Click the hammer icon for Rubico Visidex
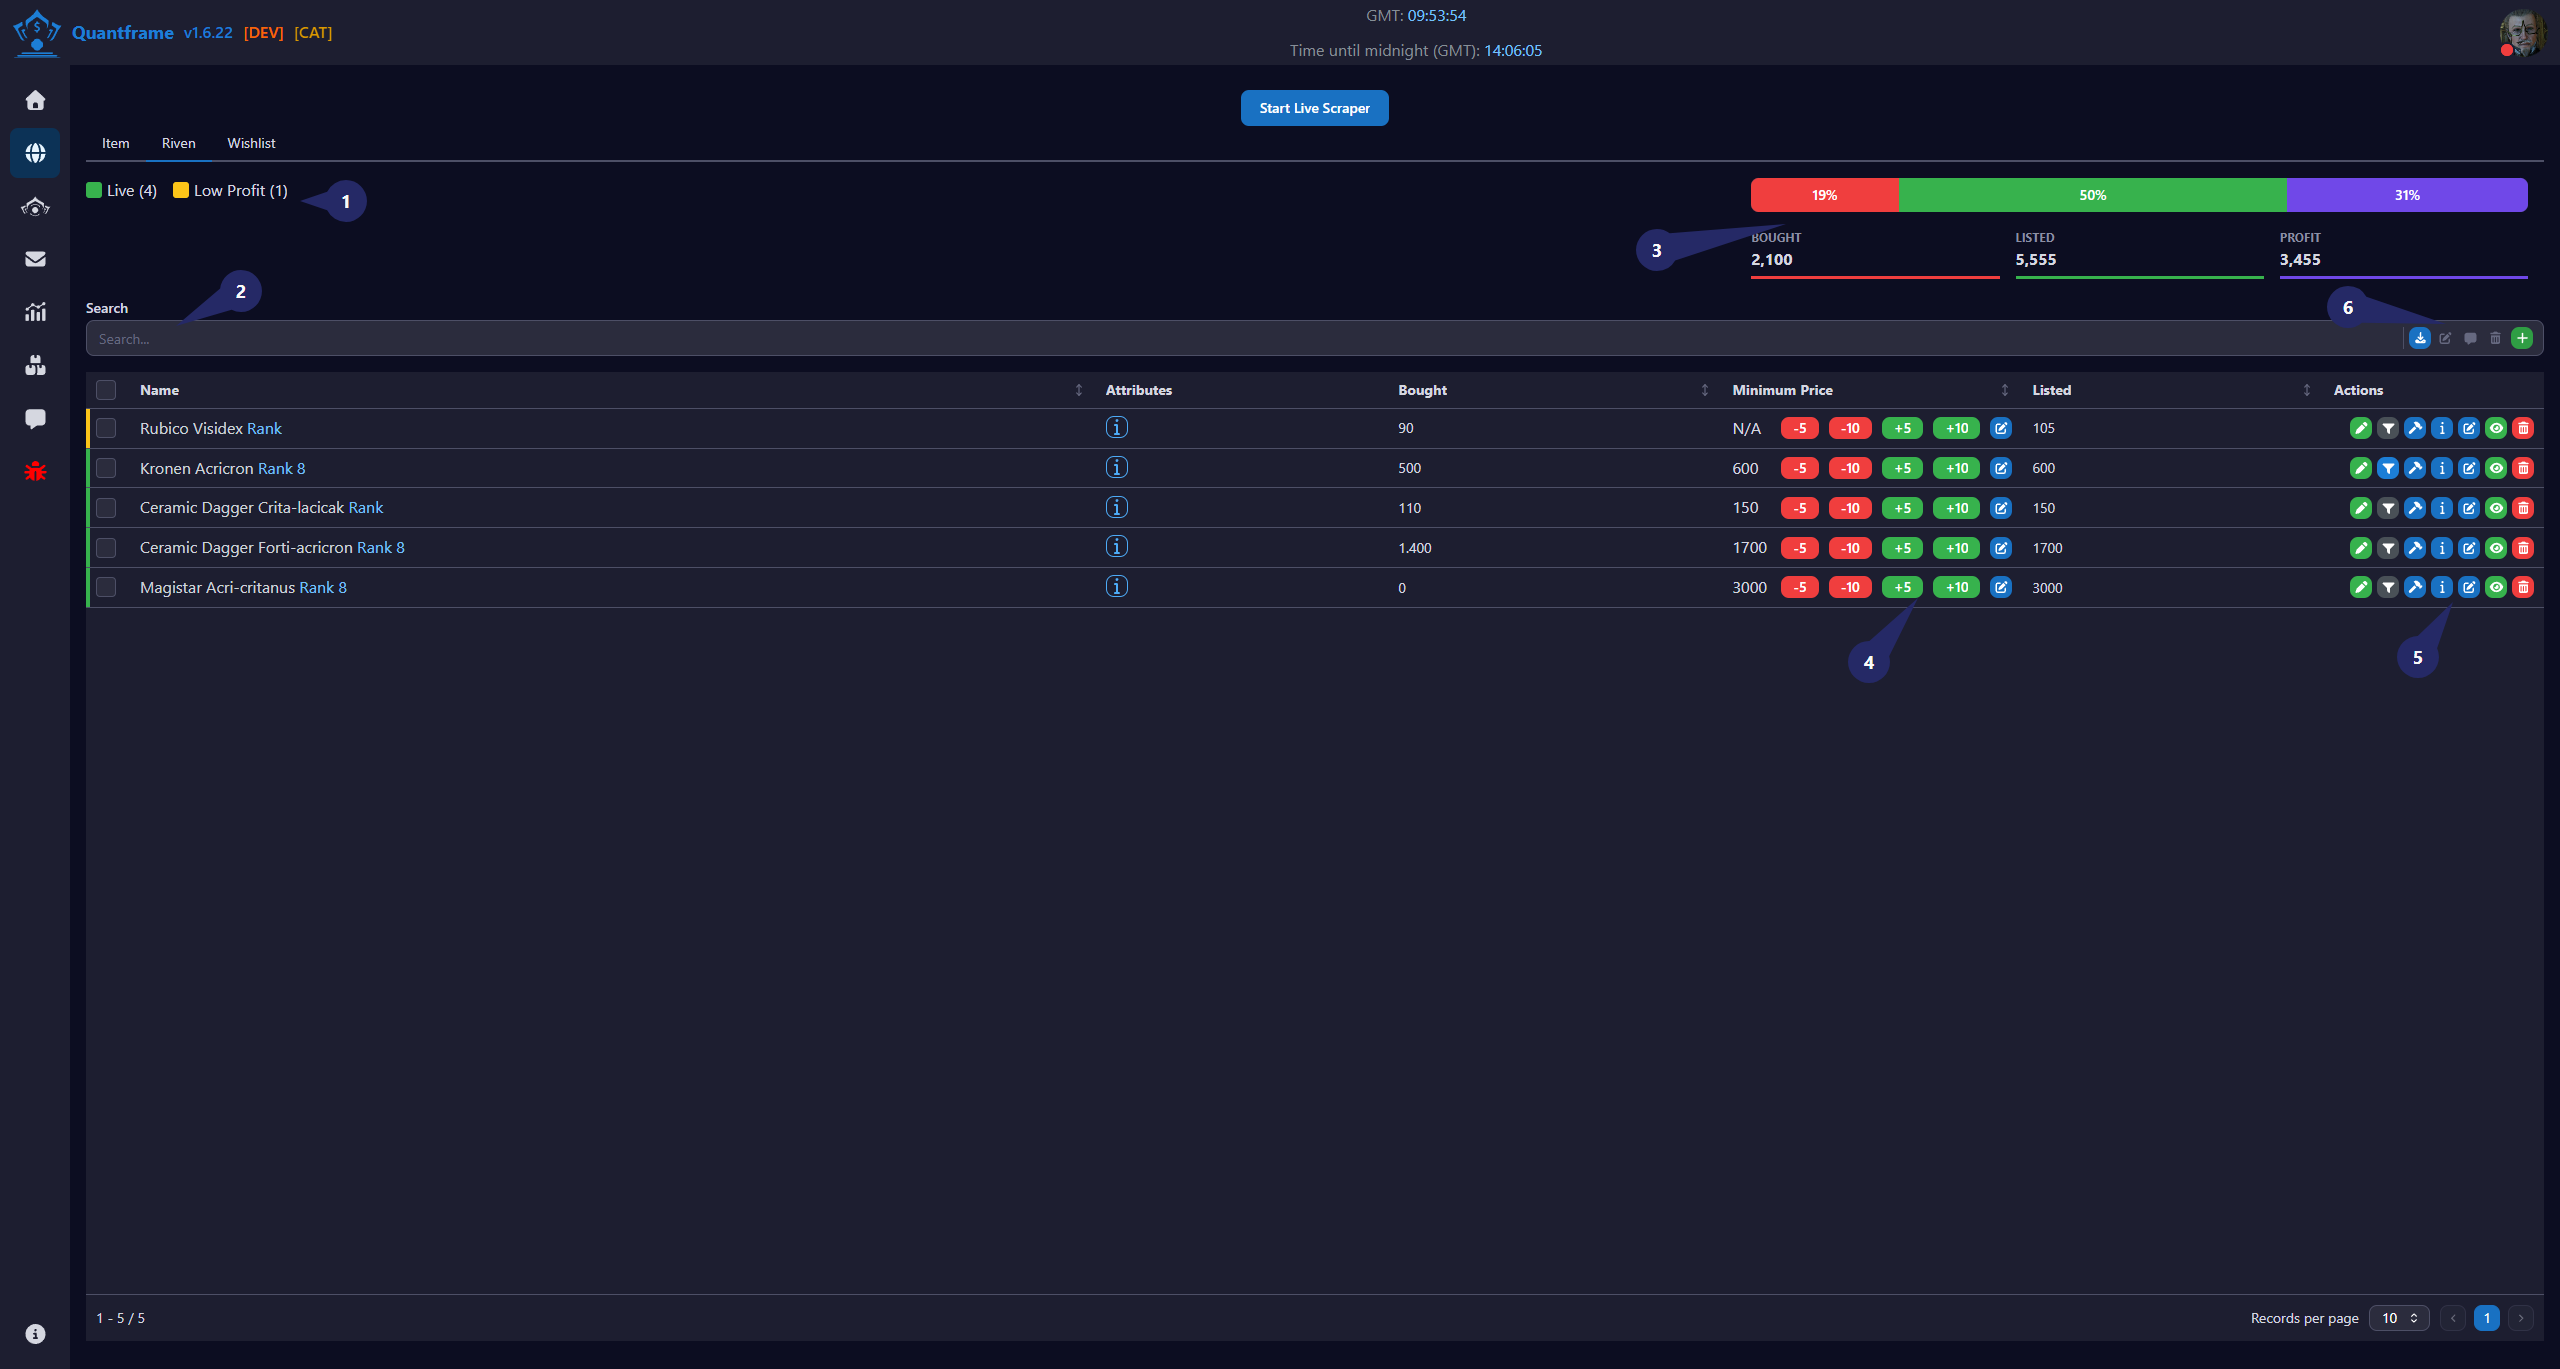This screenshot has width=2560, height=1369. pyautogui.click(x=2415, y=428)
